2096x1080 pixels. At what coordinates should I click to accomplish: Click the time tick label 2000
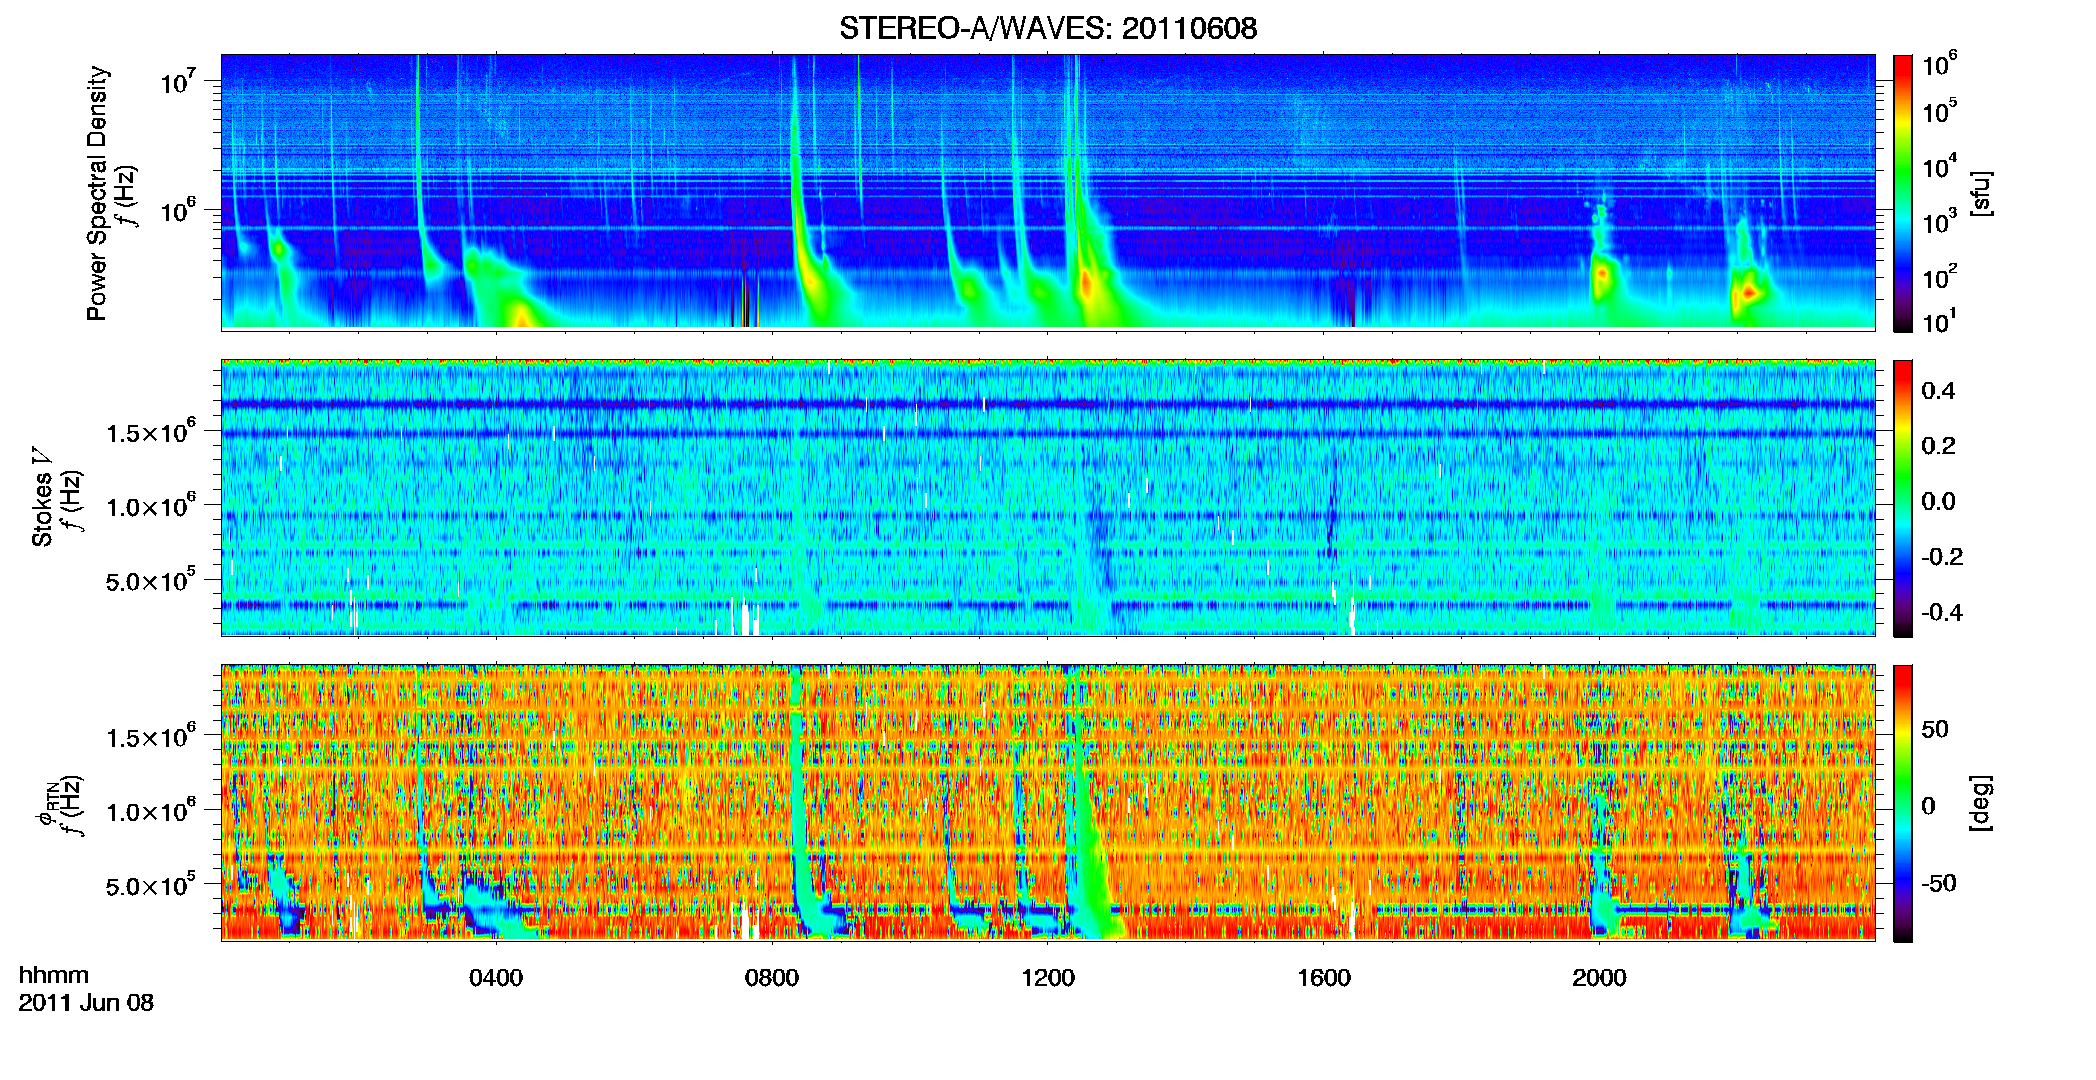1599,978
